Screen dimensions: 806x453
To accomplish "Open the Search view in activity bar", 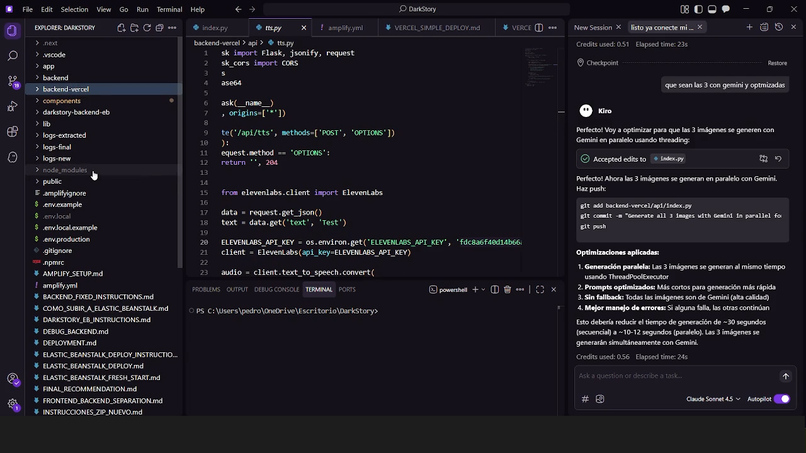I will [x=12, y=56].
